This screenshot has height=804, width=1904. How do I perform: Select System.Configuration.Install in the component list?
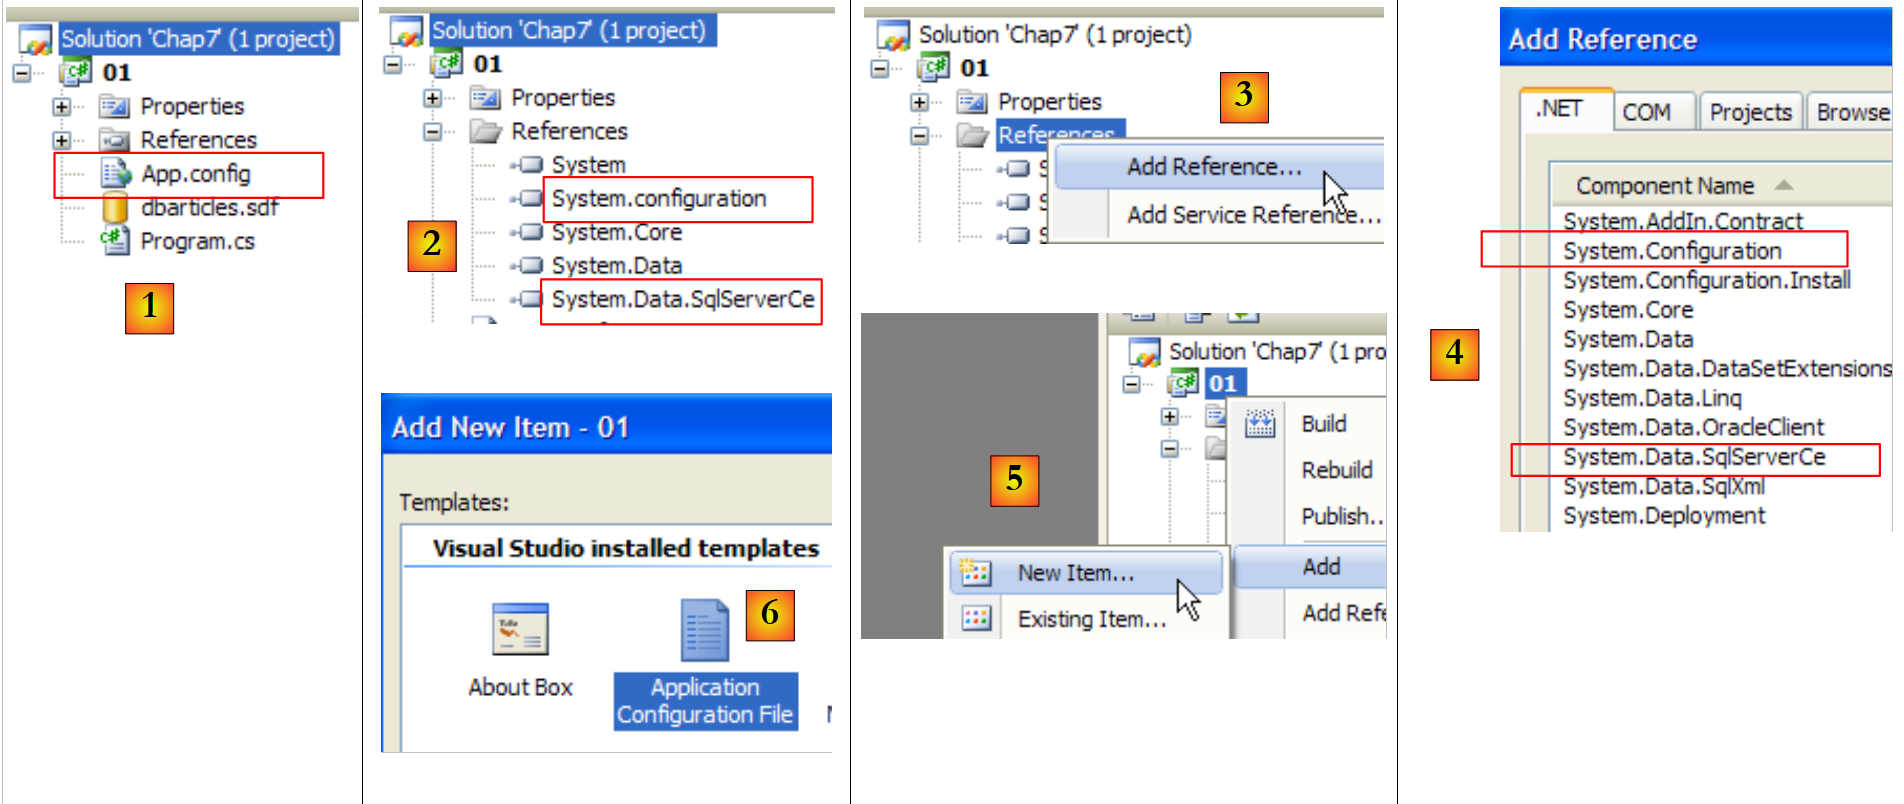[1706, 281]
